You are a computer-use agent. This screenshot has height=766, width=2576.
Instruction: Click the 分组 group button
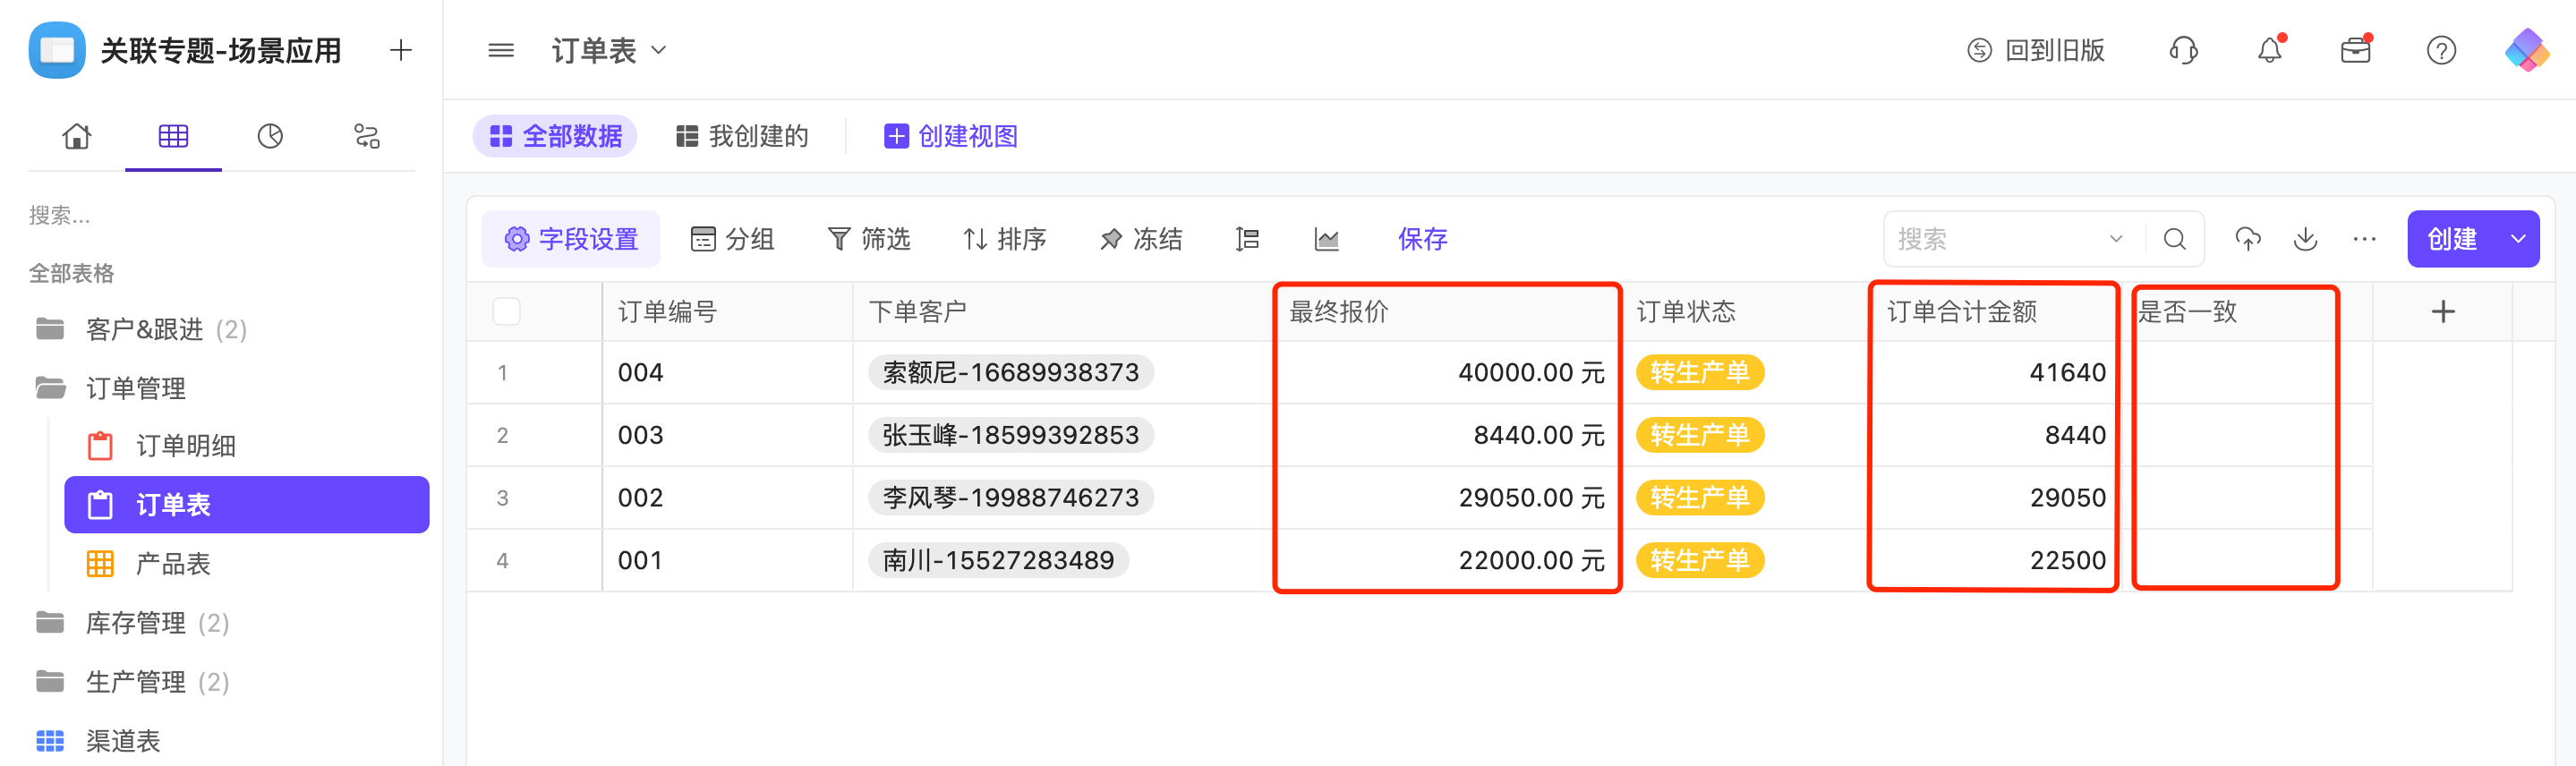point(733,239)
